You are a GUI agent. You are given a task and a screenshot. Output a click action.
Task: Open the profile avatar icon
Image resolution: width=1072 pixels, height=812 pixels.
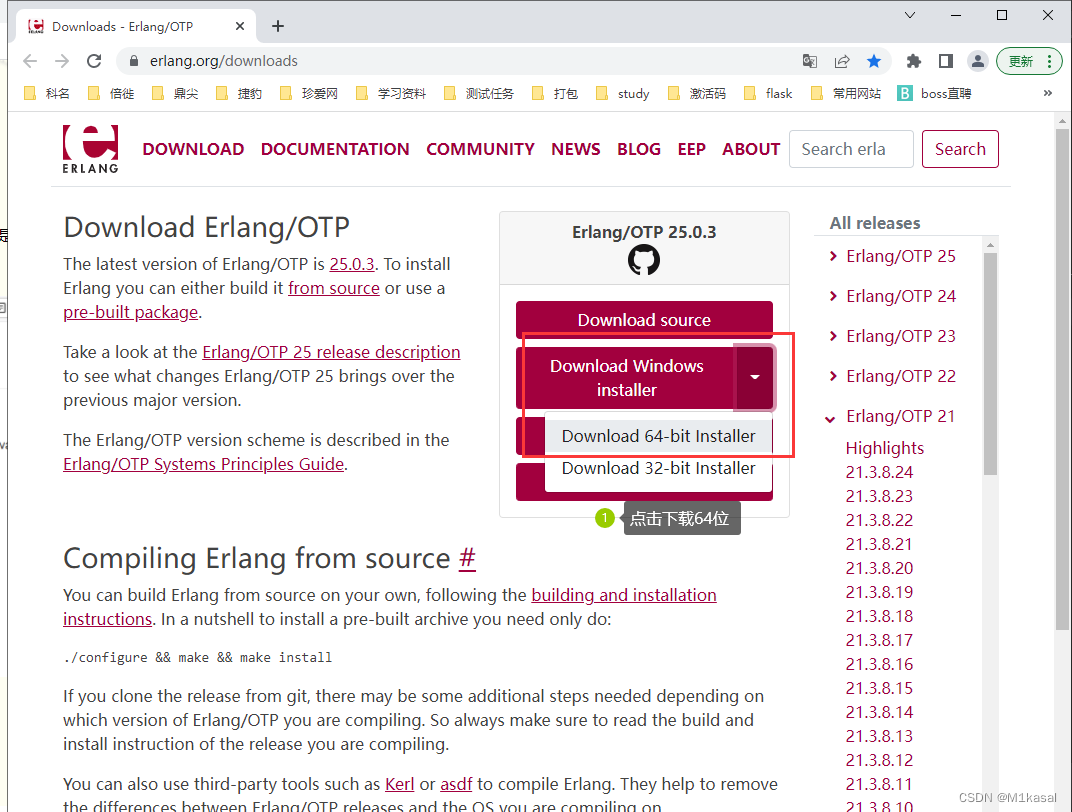pos(978,61)
